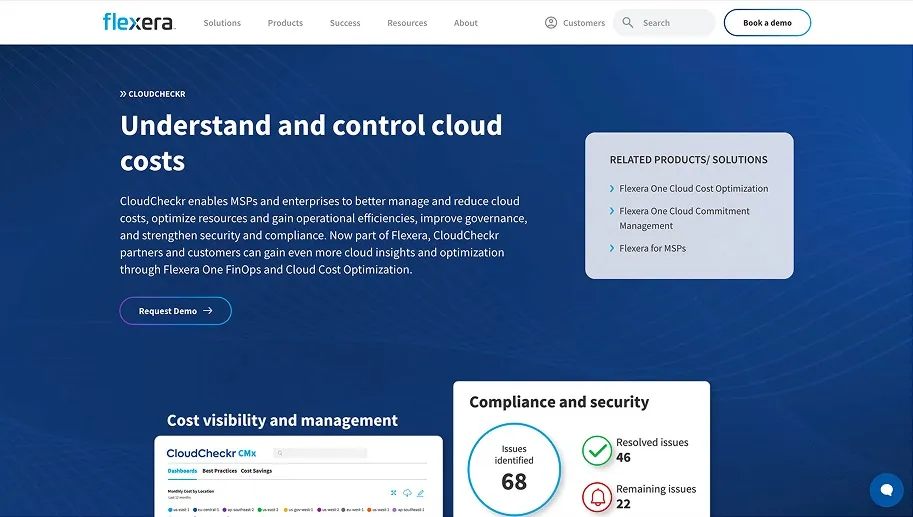Click chevron beside Flexera One Cloud Cost Optimization
This screenshot has height=517, width=913.
tap(612, 189)
